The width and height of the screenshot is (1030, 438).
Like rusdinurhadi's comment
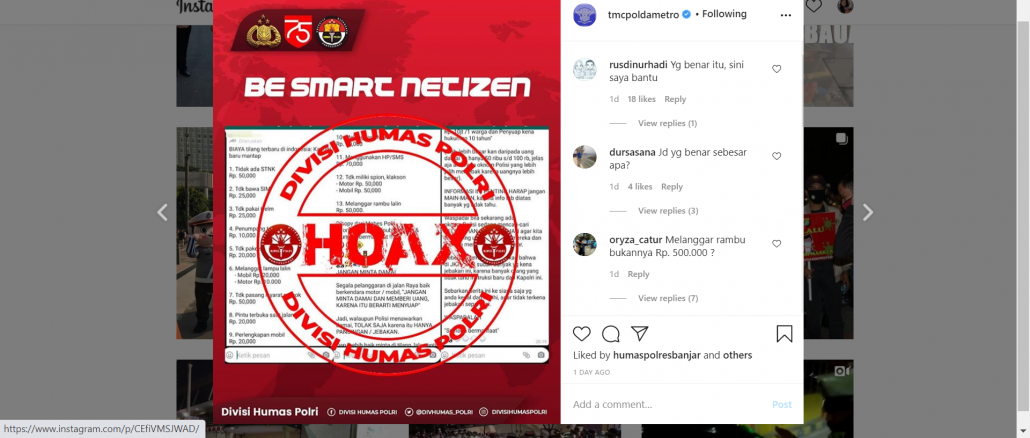click(776, 69)
